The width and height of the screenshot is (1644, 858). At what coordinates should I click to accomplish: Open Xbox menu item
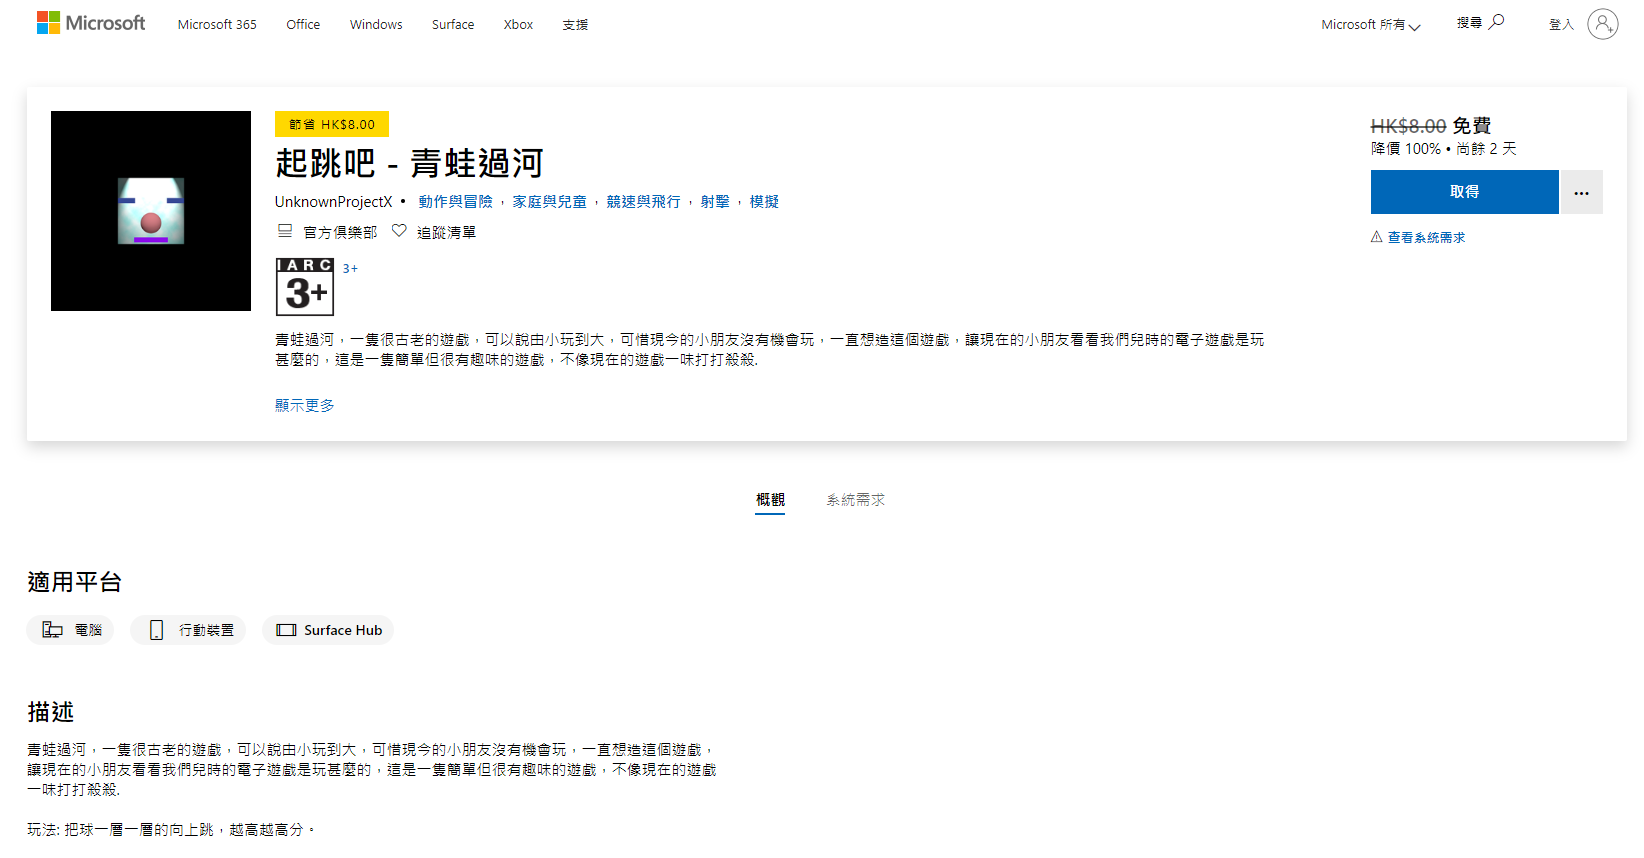[x=518, y=24]
